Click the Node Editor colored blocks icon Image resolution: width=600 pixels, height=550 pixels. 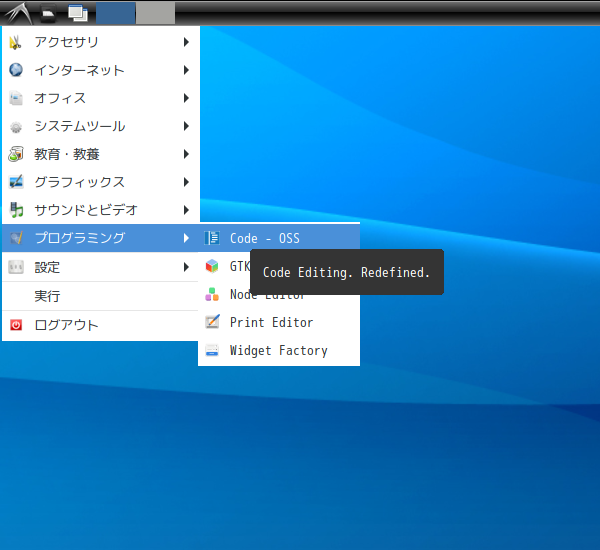point(212,294)
